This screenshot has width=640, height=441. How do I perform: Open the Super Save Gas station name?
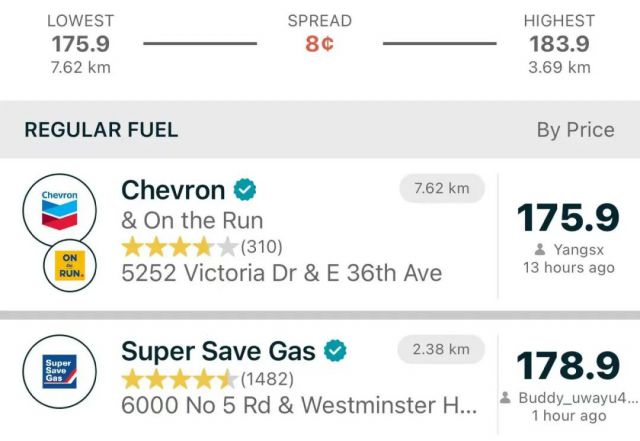click(218, 351)
